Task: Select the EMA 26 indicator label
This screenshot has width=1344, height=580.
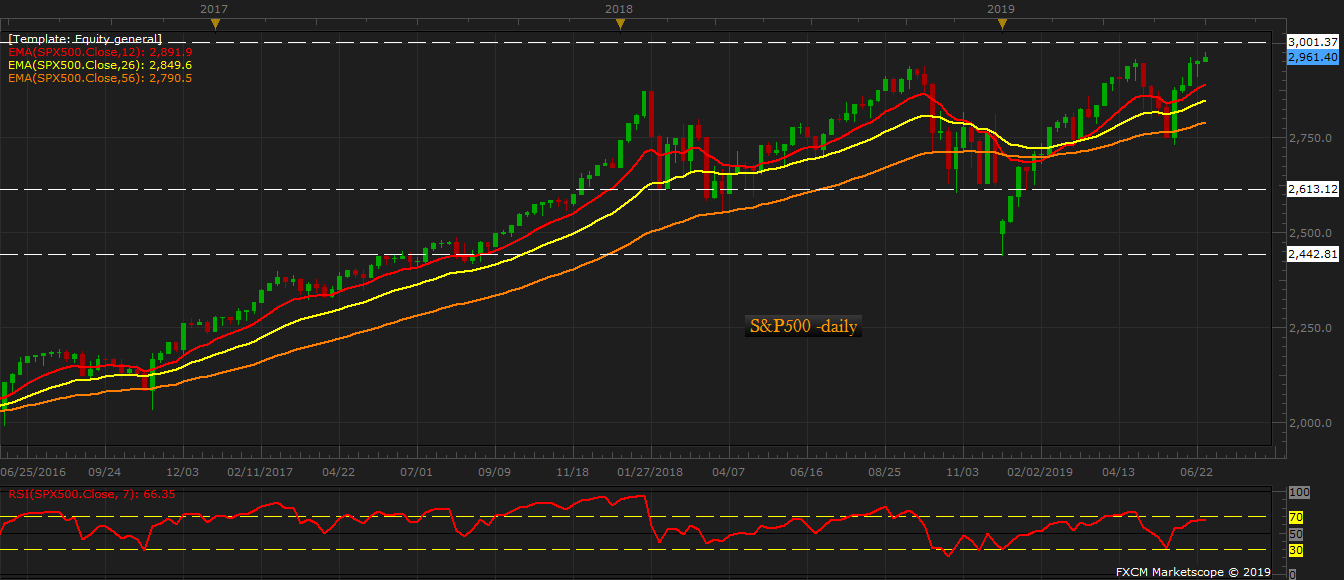Action: [x=100, y=64]
